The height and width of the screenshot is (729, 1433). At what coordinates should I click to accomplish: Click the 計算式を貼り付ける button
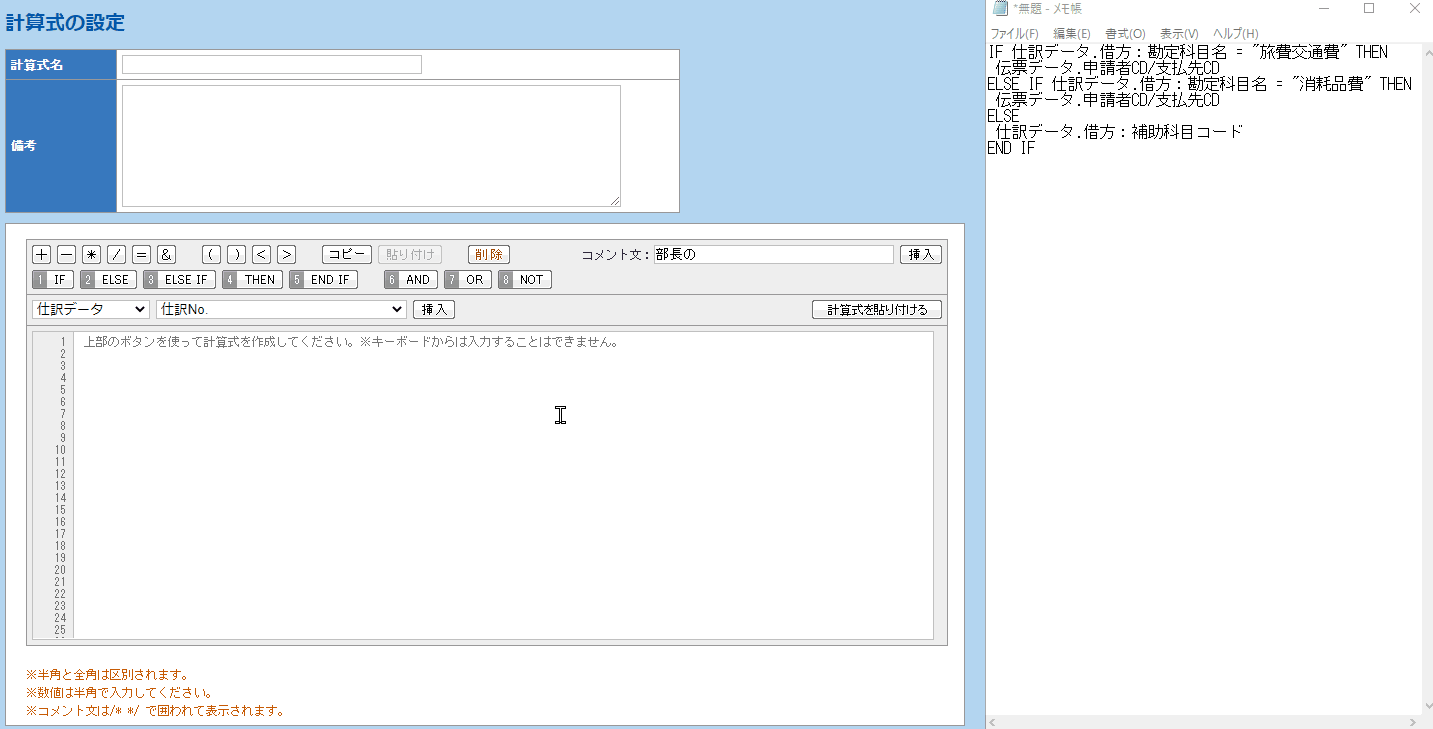pyautogui.click(x=877, y=310)
